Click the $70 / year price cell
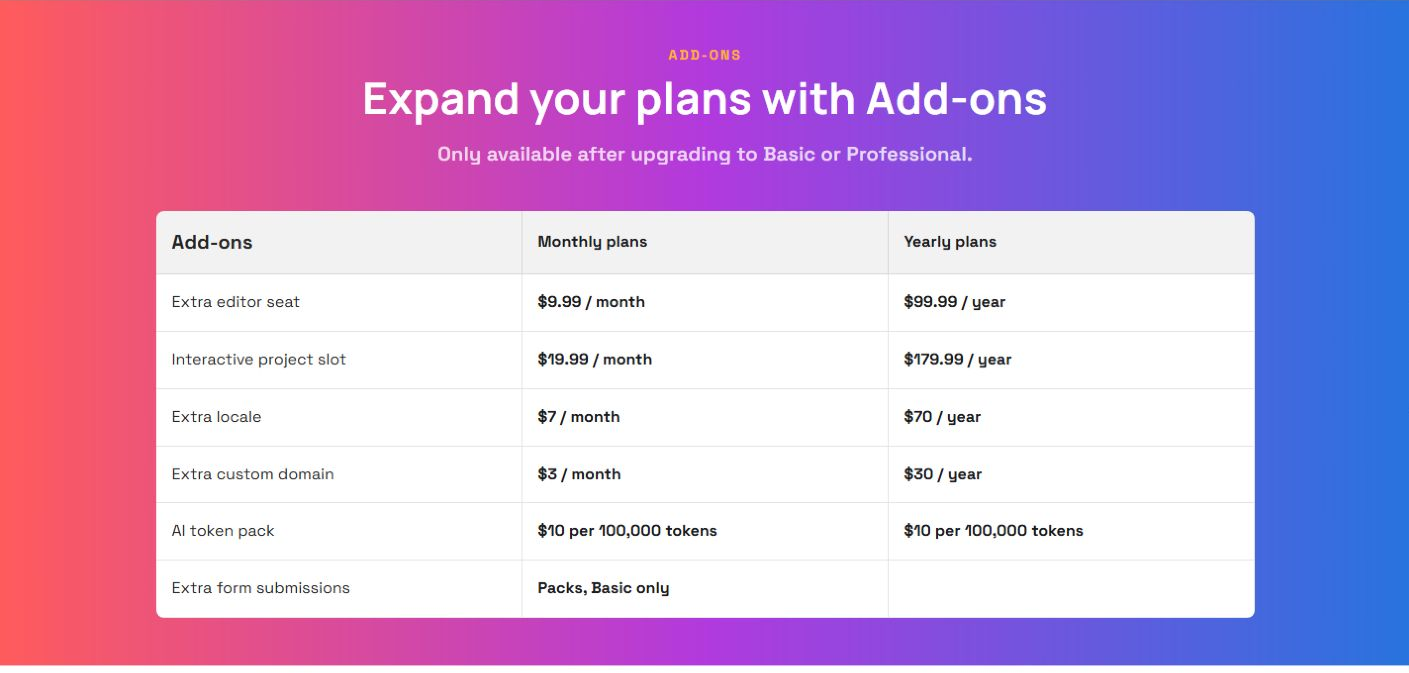Viewport: 1409px width, 673px height. (942, 417)
